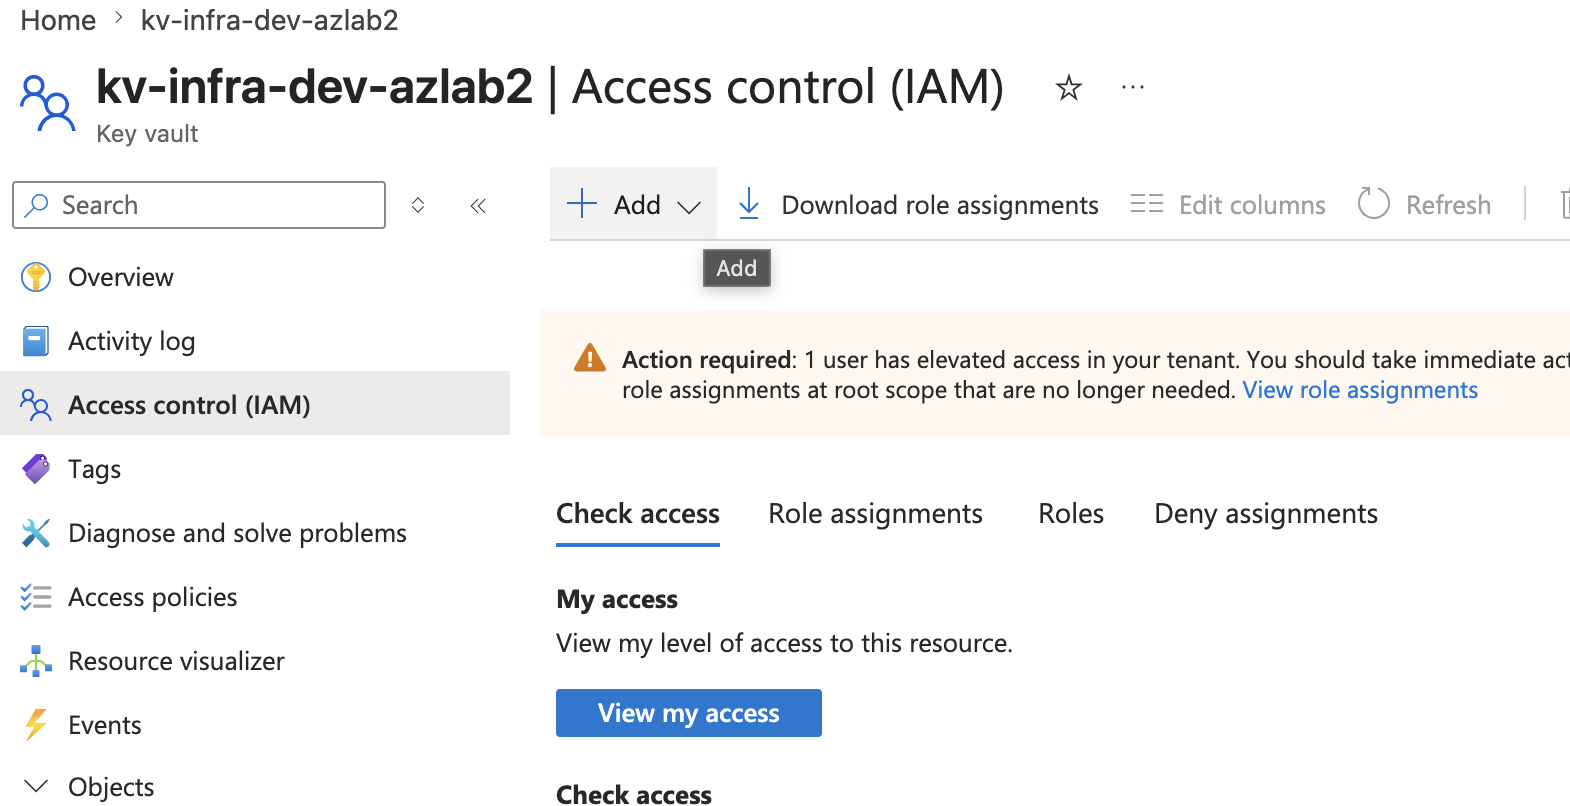Click the purple Tags icon

pyautogui.click(x=36, y=469)
